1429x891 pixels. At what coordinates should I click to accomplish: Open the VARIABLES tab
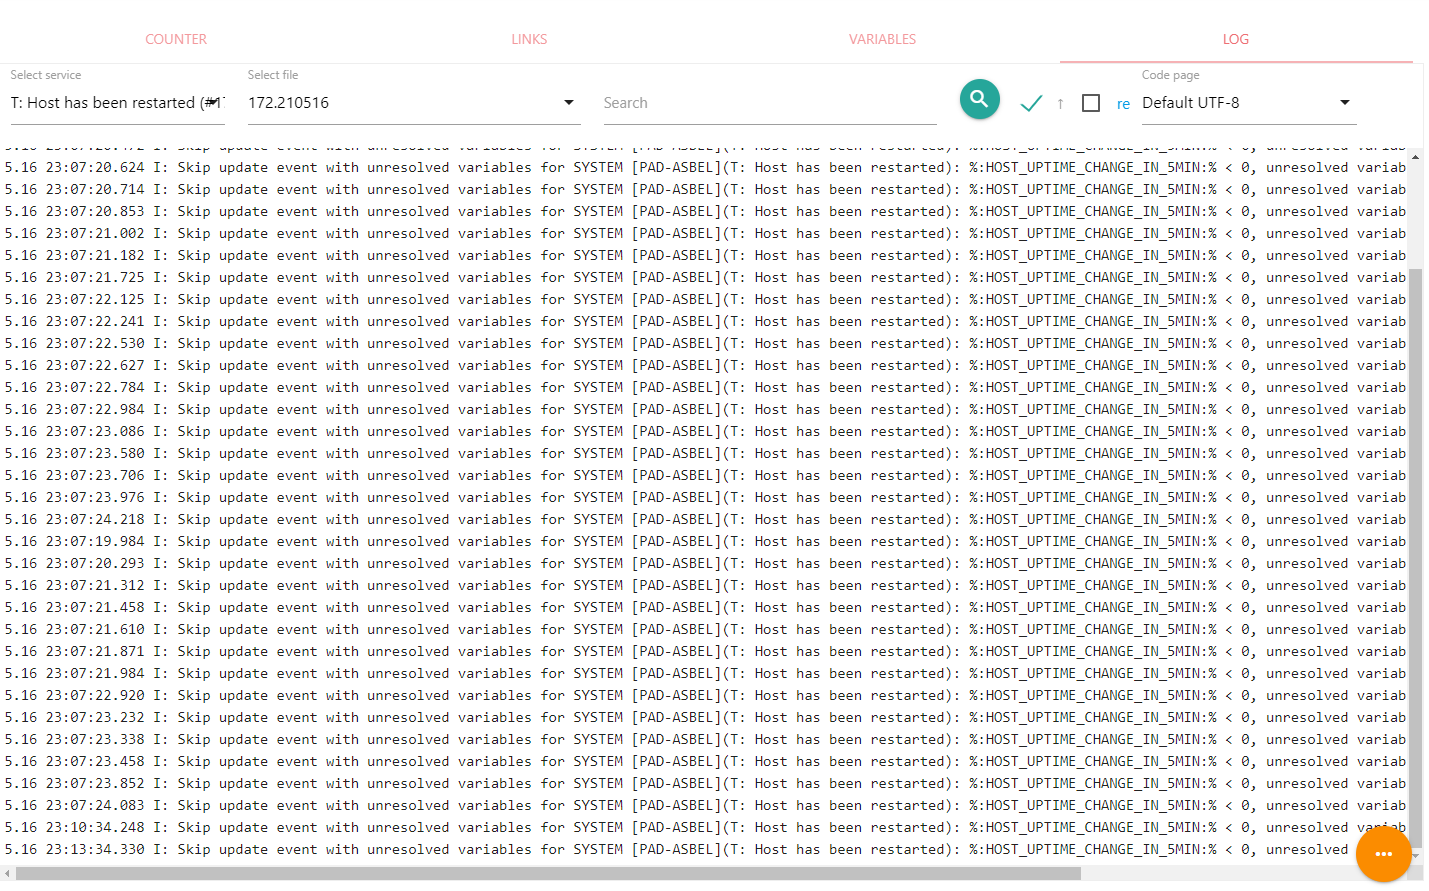pyautogui.click(x=882, y=39)
